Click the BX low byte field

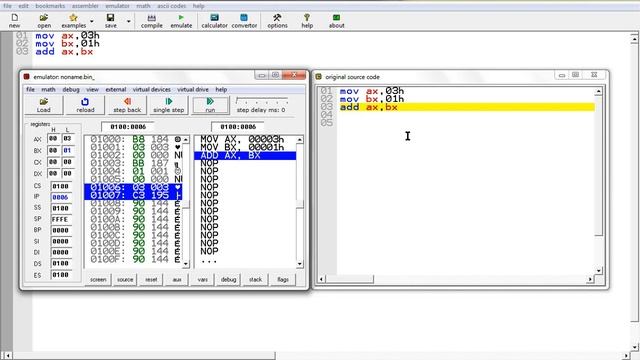tap(68, 150)
